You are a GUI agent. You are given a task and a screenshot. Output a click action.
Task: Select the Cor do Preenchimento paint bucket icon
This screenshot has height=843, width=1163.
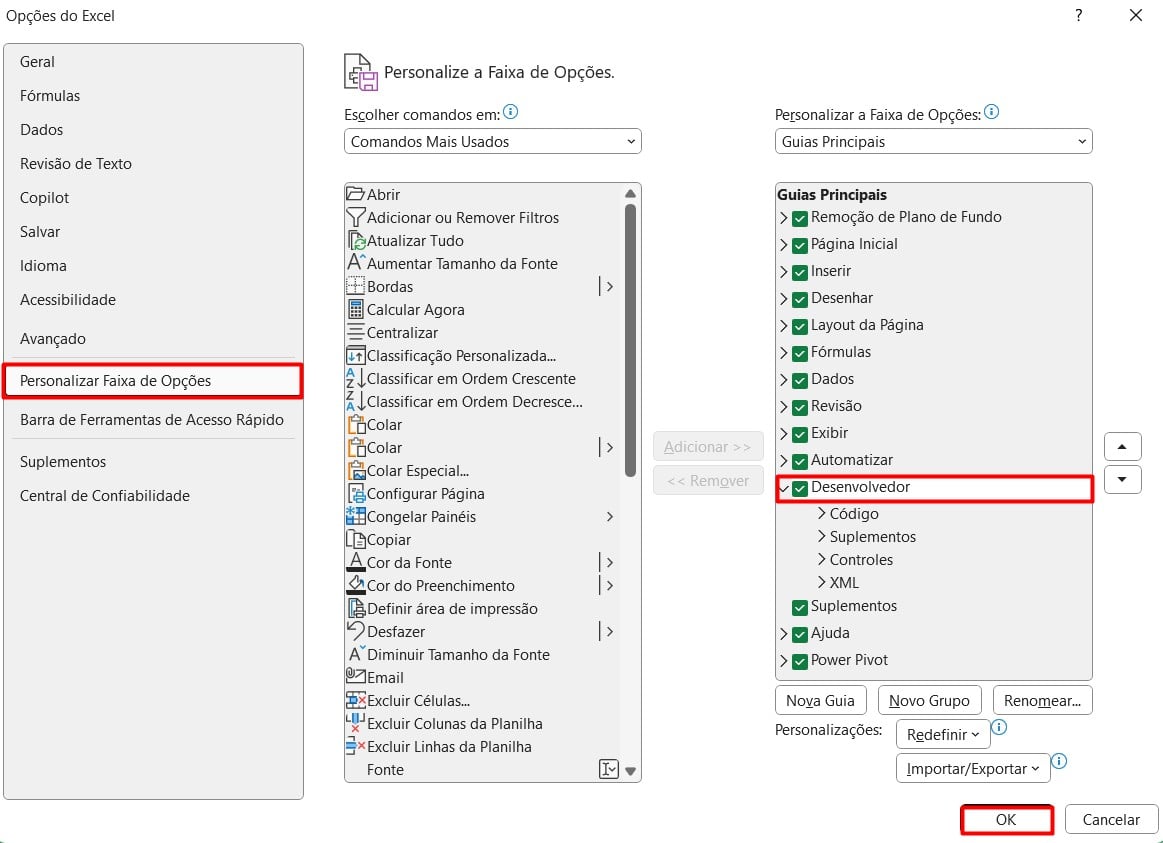tap(356, 586)
